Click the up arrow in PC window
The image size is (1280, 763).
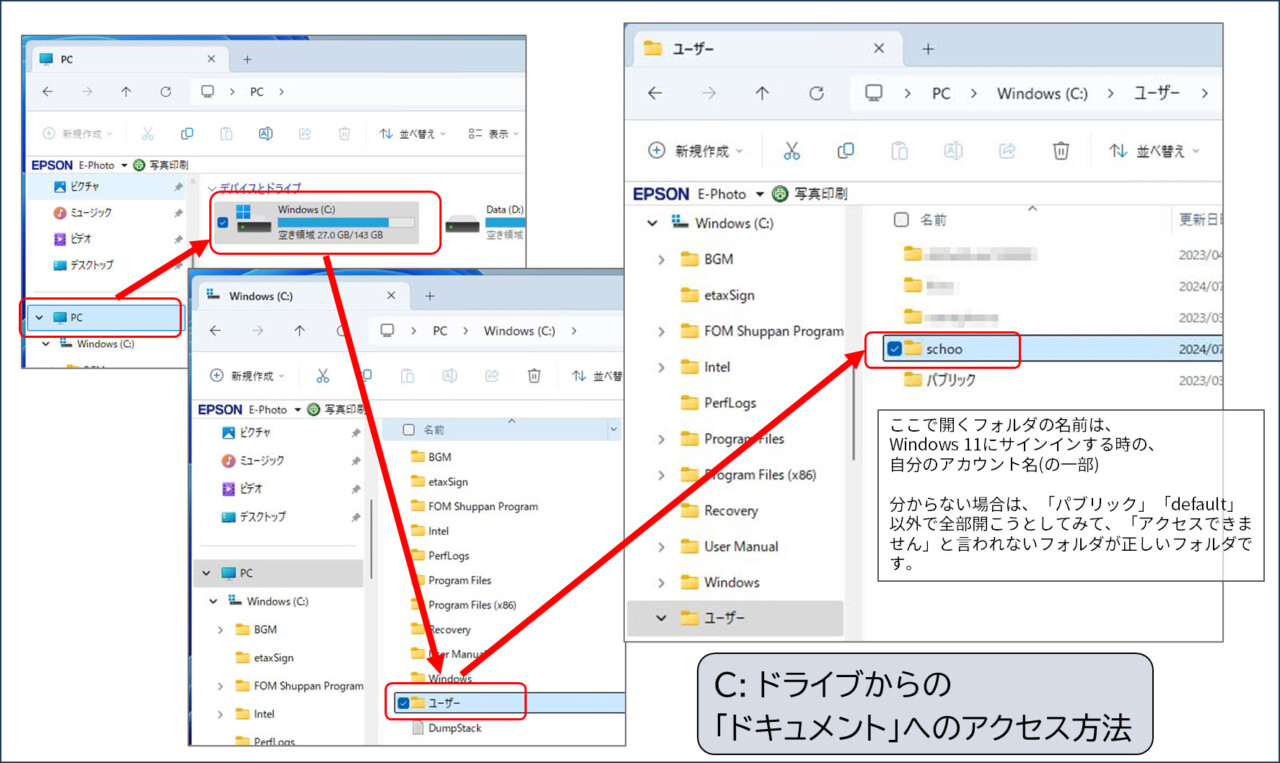[x=126, y=91]
